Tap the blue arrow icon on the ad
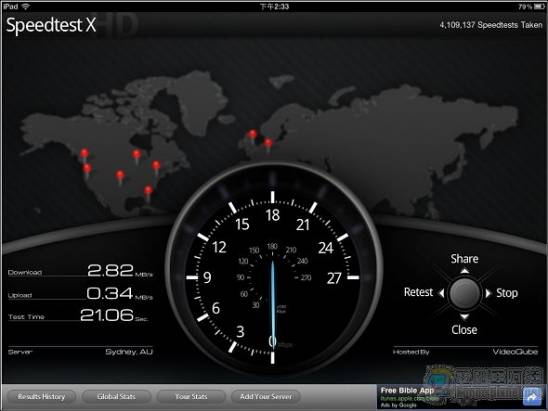The image size is (548, 411). (532, 397)
